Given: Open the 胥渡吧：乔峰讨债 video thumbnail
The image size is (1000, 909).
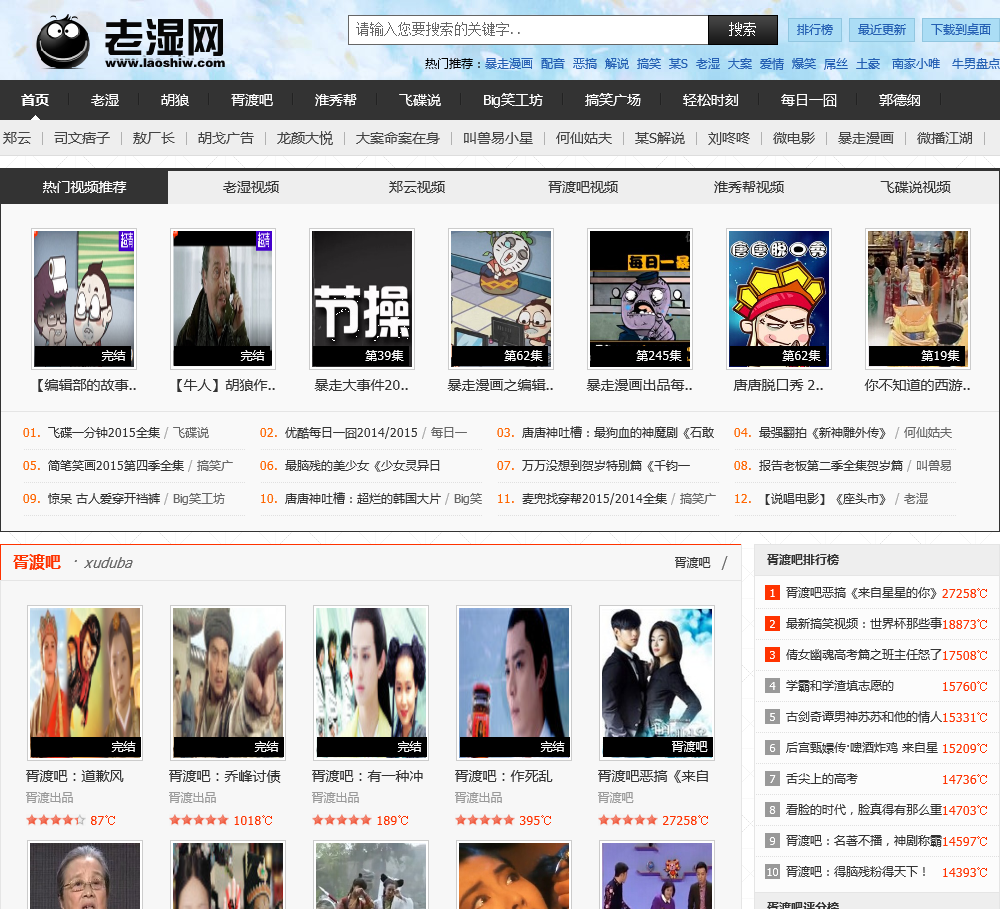Looking at the screenshot, I should tap(228, 683).
